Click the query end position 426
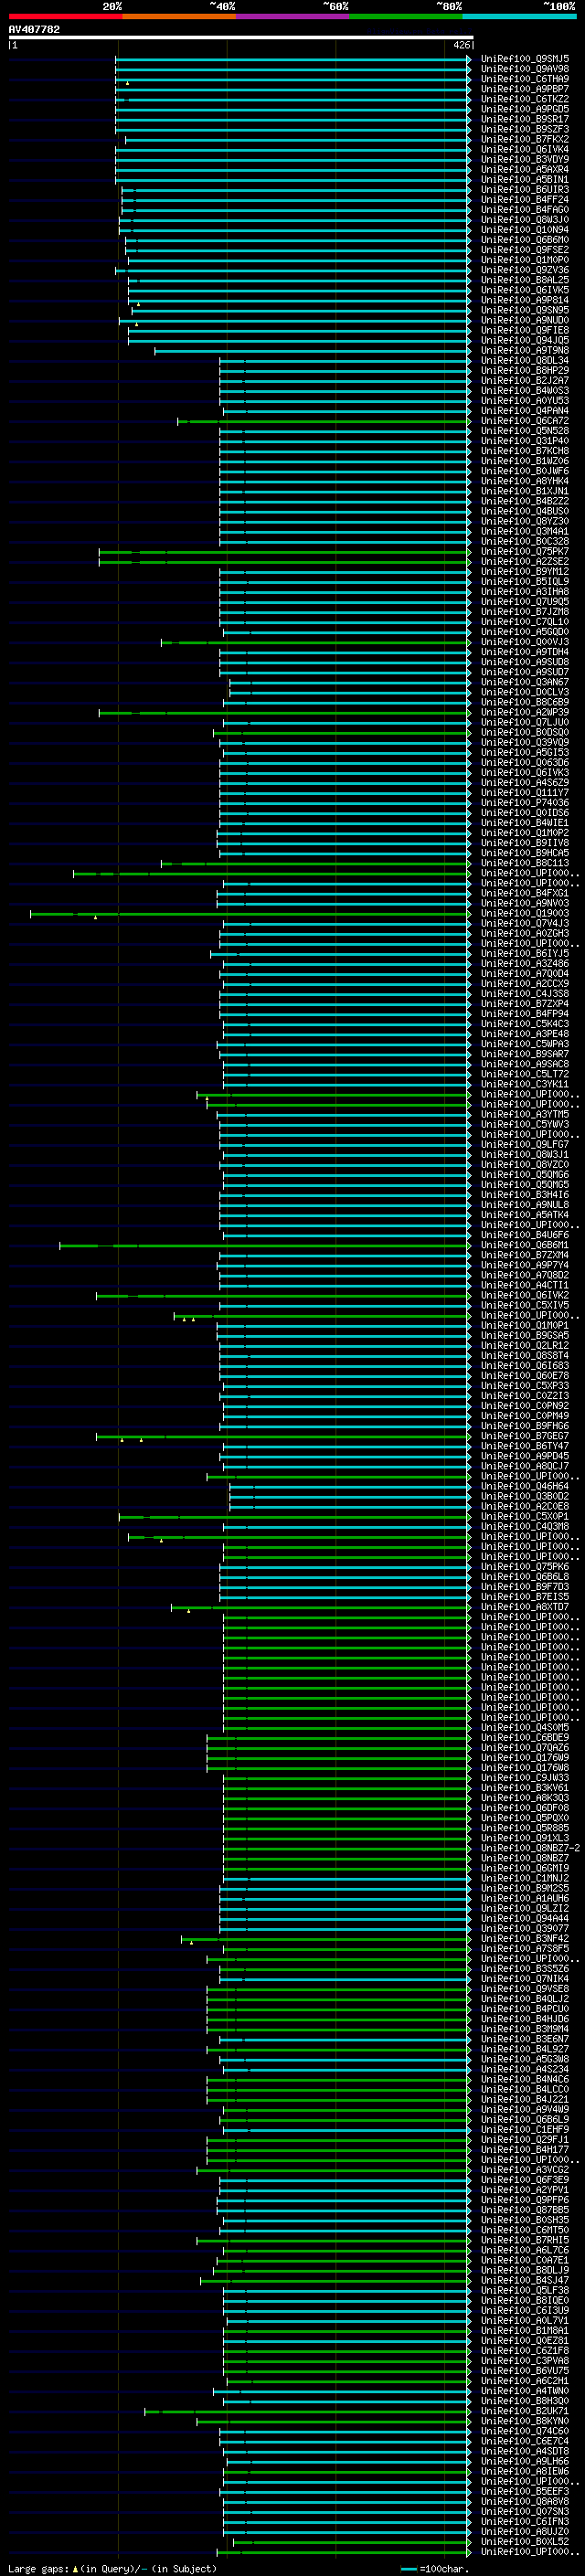Screen dimensions: 585x2576 tap(461, 45)
